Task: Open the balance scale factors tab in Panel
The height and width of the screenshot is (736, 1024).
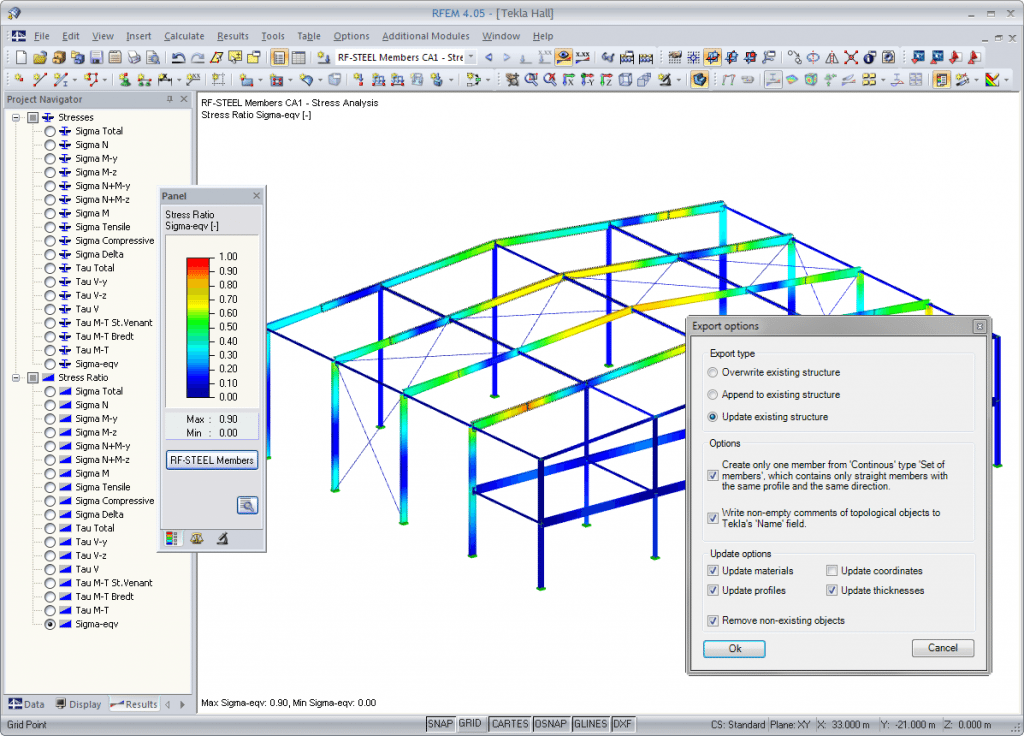Action: pos(197,539)
